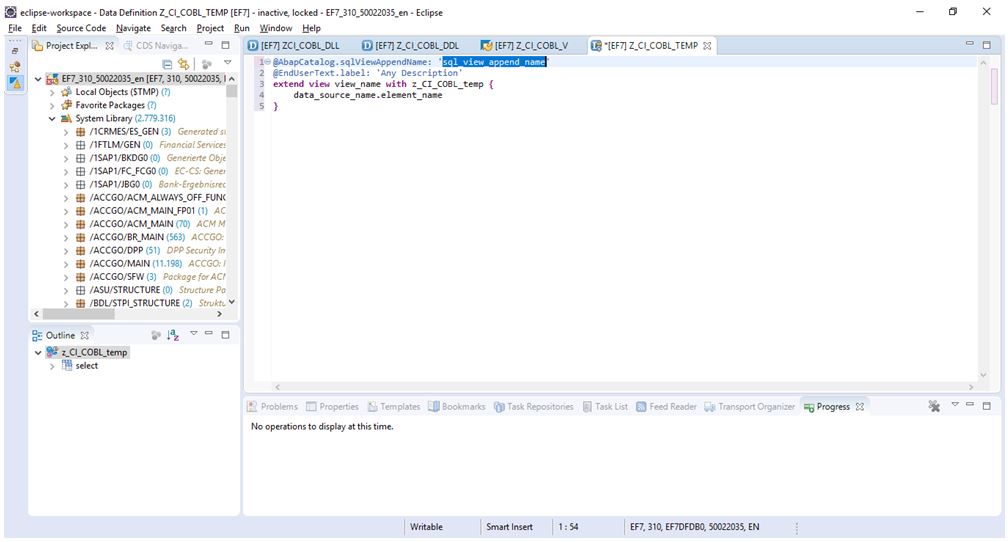Open the Task Repositories tab
This screenshot has width=1008, height=542.
tap(534, 407)
